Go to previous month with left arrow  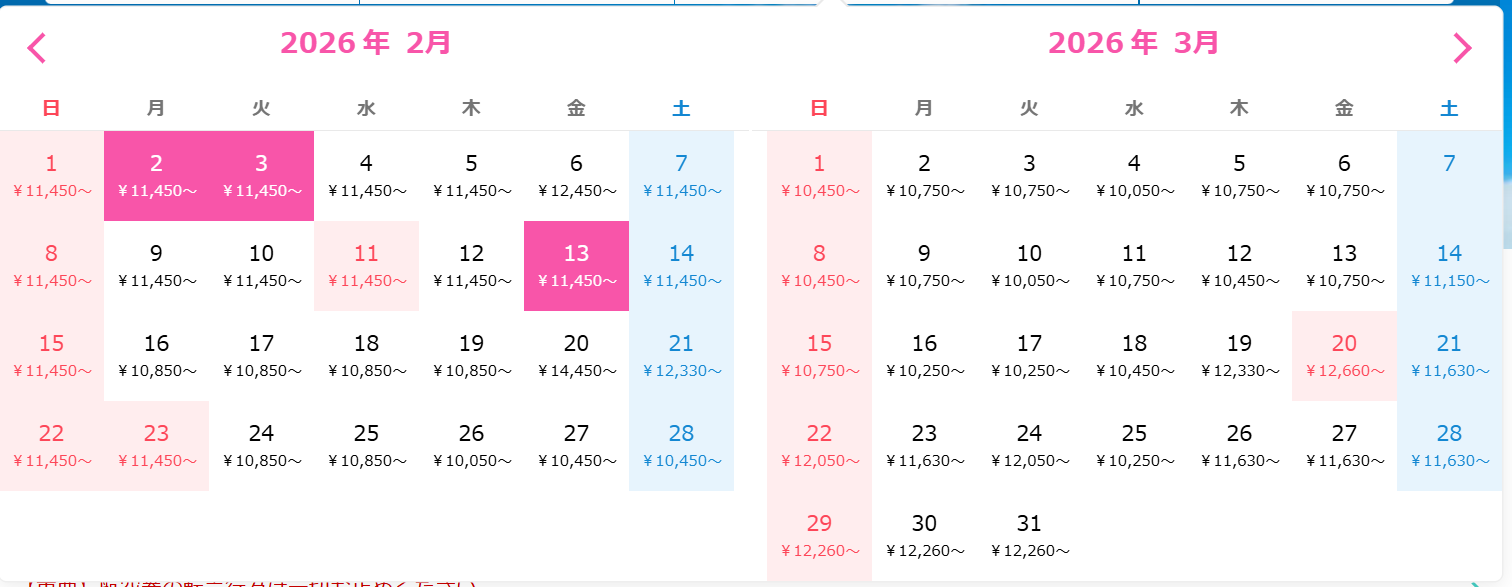pos(37,48)
